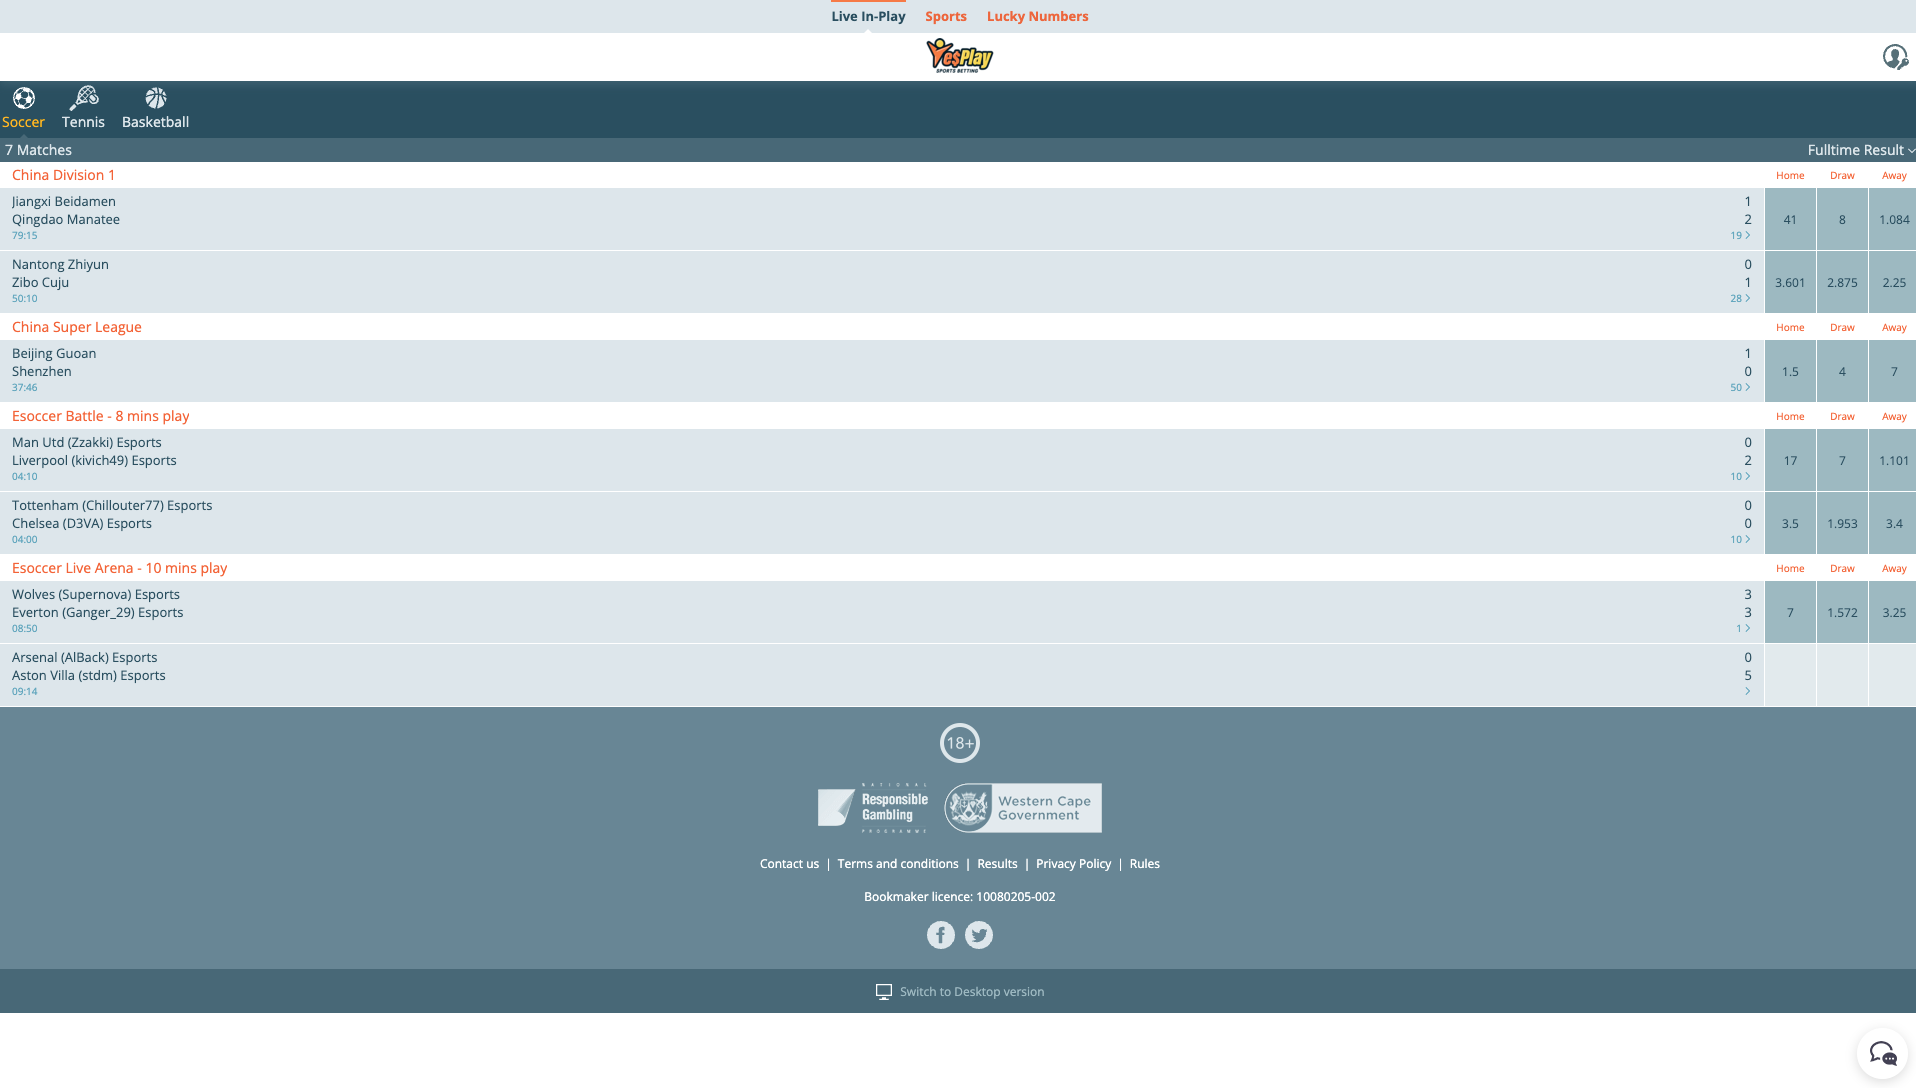Image resolution: width=1916 pixels, height=1088 pixels.
Task: Bet Home 17 on Man Utd Esports
Action: [1790, 461]
